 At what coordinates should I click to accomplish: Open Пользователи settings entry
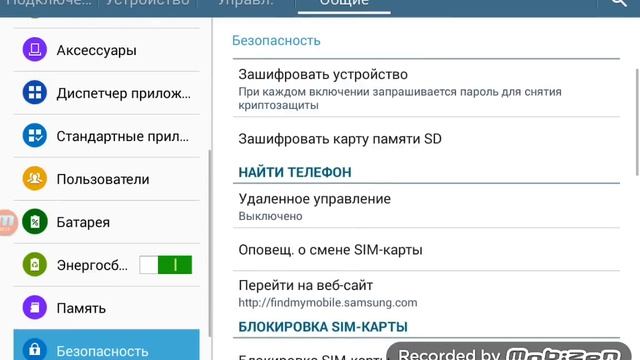[107, 179]
